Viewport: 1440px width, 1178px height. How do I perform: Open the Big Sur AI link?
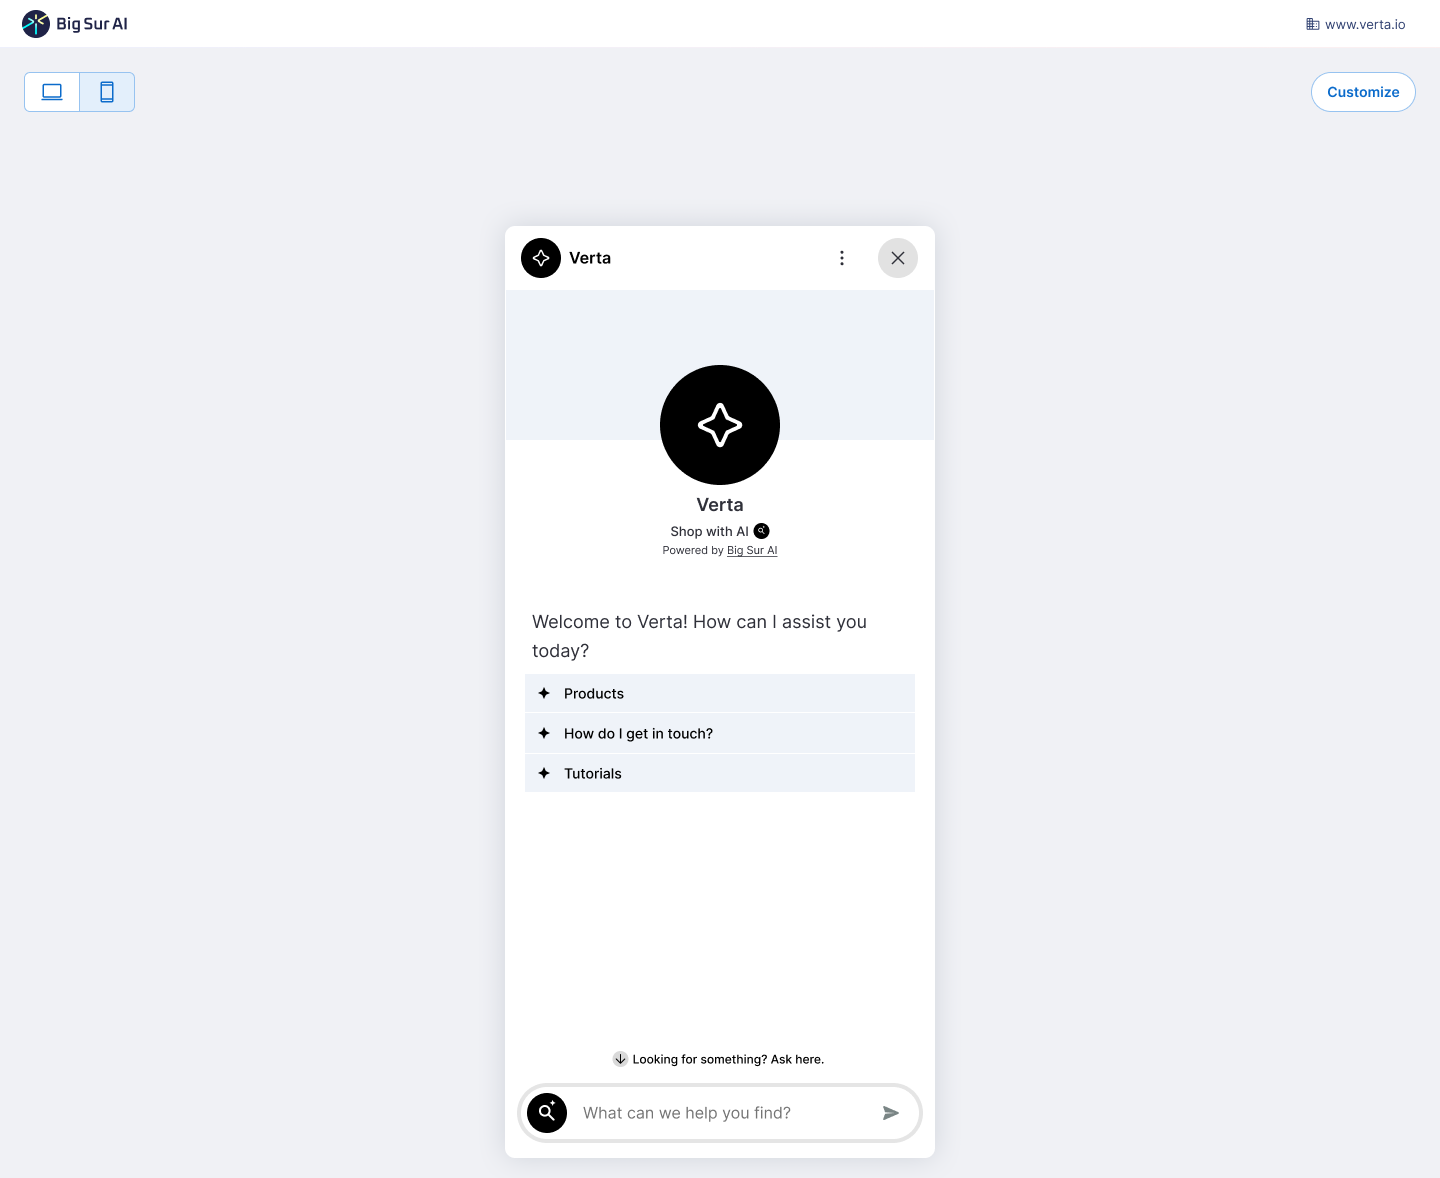752,550
